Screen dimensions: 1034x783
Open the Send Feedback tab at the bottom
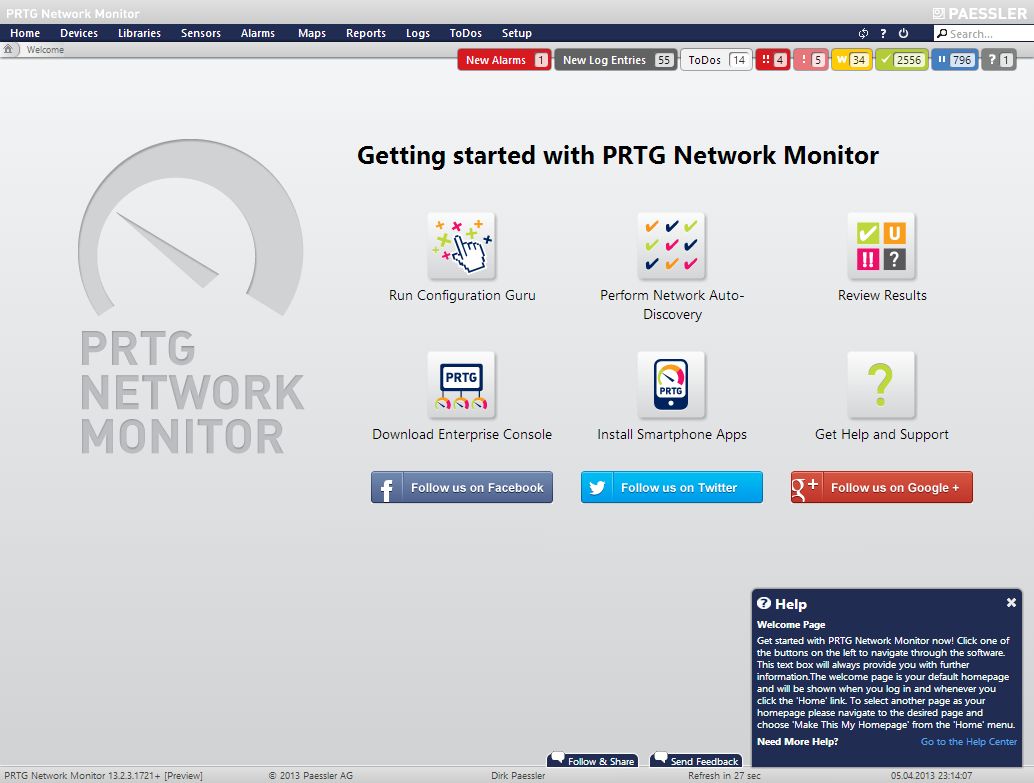(x=696, y=761)
